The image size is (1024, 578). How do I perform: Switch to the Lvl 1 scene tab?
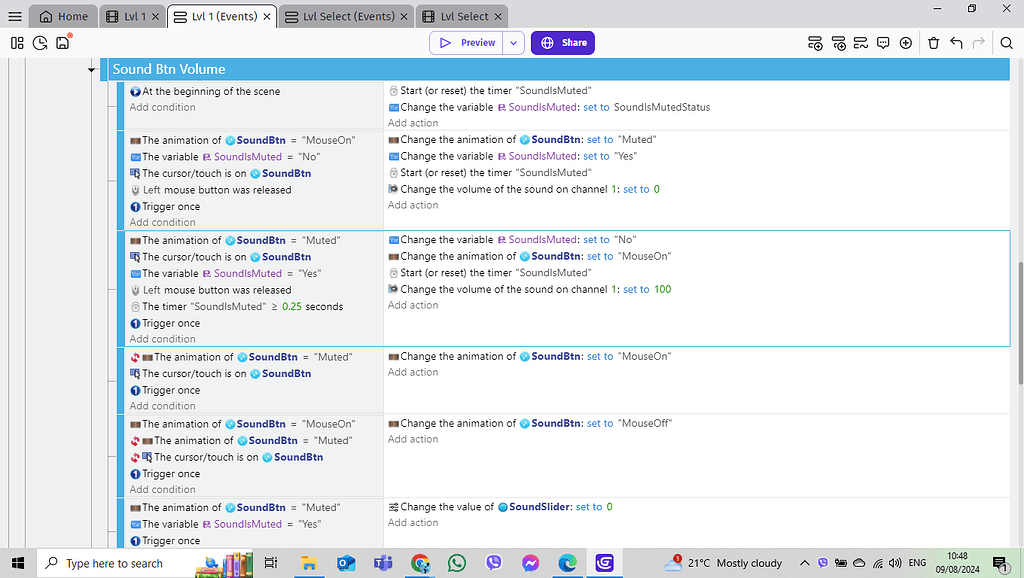tap(133, 16)
